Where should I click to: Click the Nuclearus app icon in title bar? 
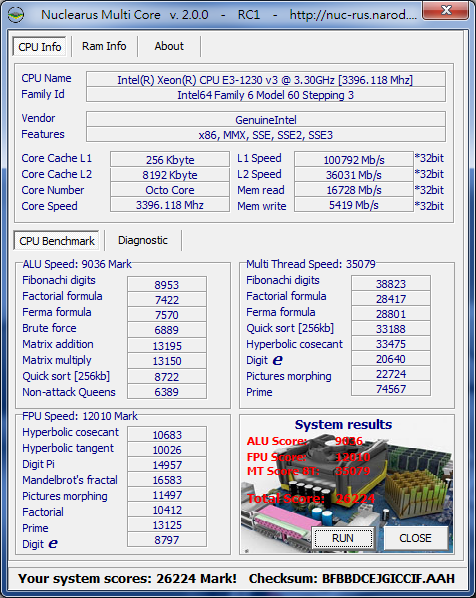16,15
